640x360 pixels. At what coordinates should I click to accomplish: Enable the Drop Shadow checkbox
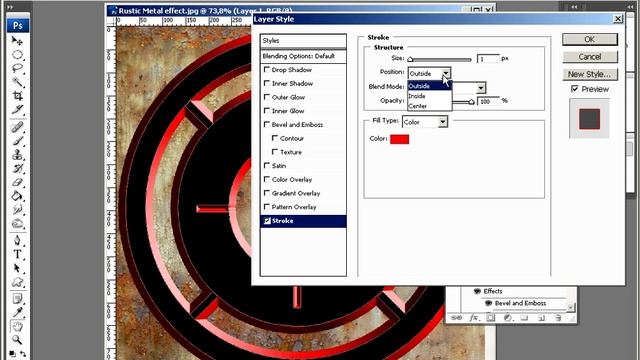point(267,69)
